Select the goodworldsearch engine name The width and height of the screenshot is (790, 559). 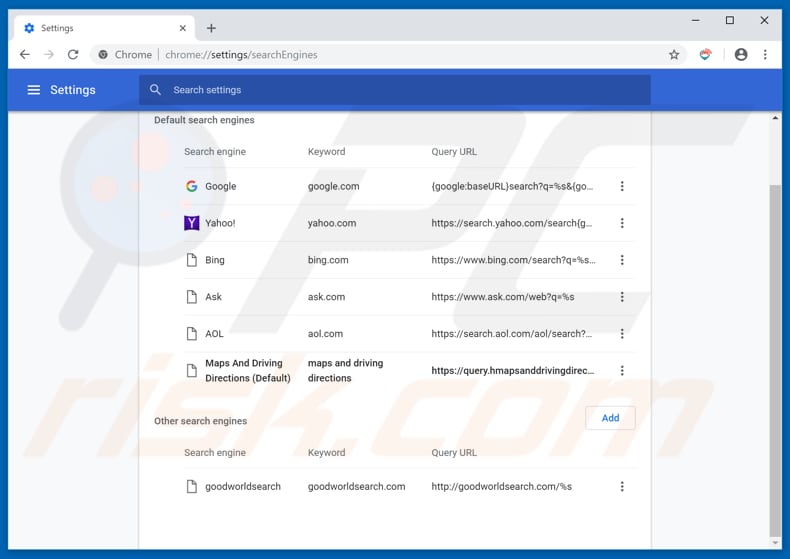pos(243,486)
